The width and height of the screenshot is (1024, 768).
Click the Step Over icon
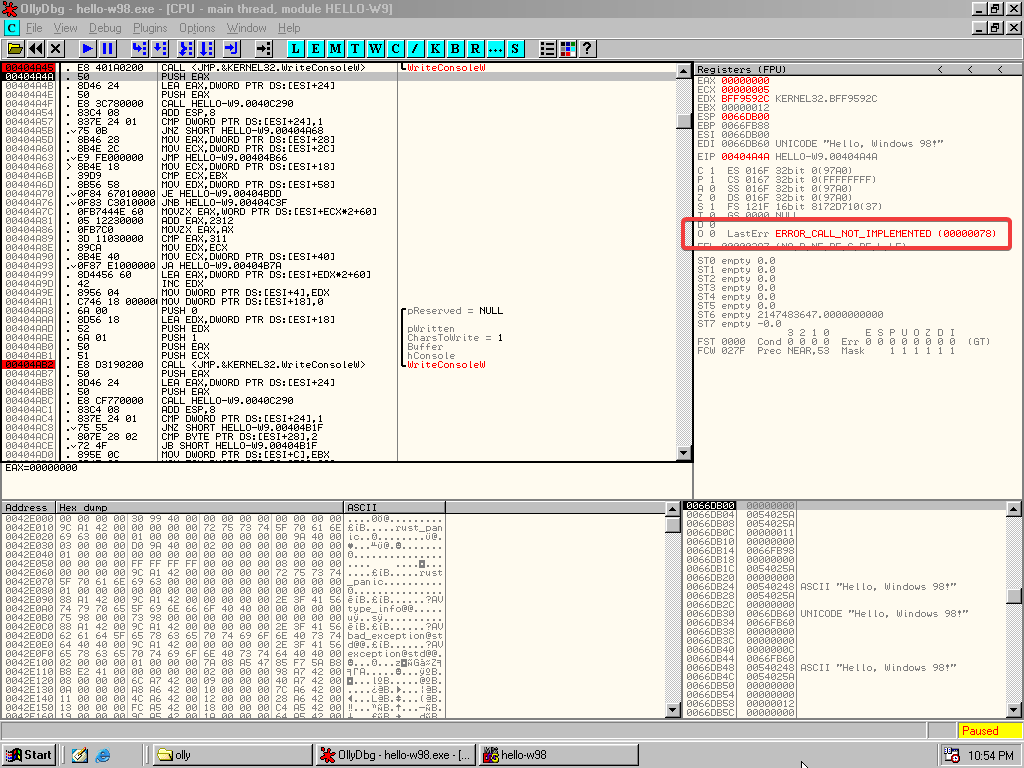[x=160, y=49]
